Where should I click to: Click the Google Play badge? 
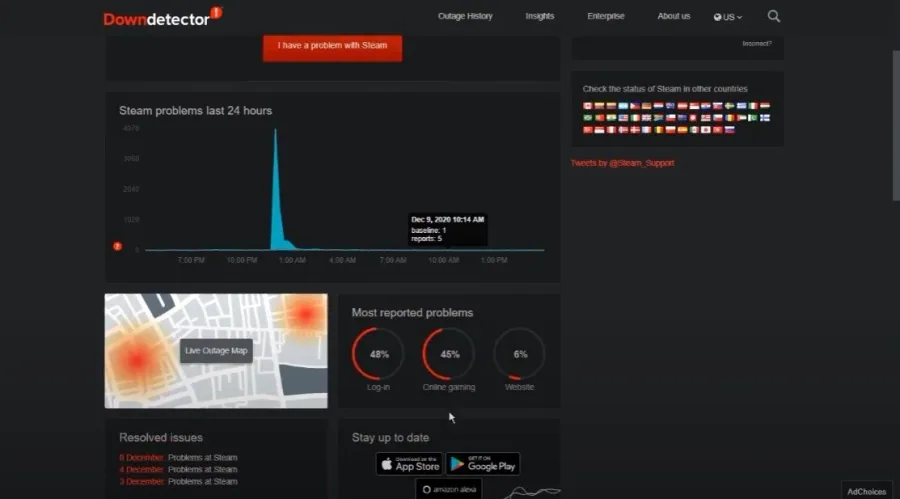tap(483, 464)
